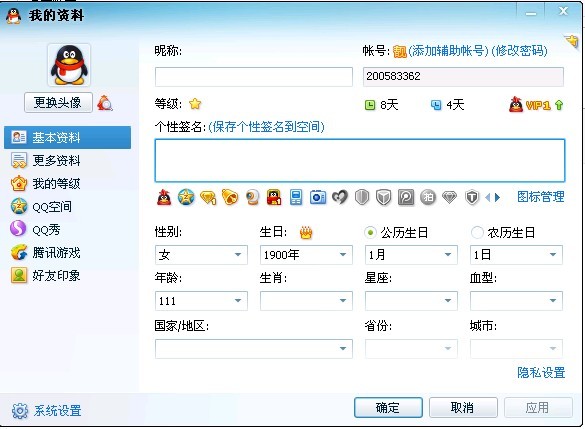Image resolution: width=585 pixels, height=429 pixels.
Task: Click the gray cube shield icon
Action: coord(384,197)
